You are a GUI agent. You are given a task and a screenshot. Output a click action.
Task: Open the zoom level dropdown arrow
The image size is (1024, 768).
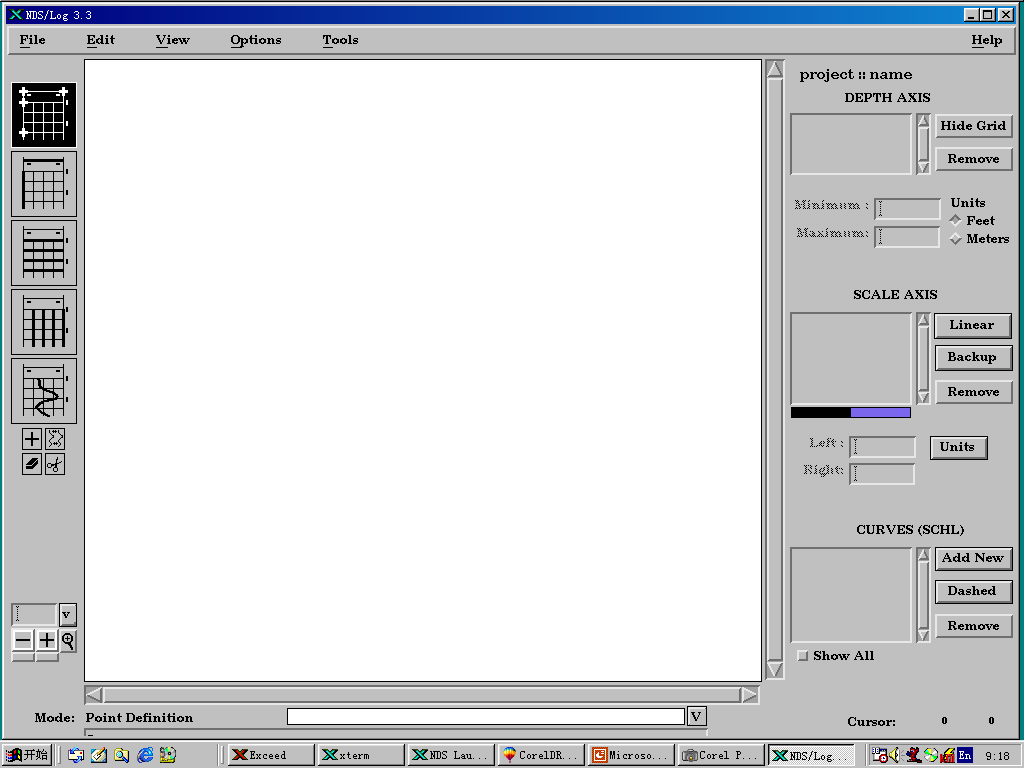[67, 615]
